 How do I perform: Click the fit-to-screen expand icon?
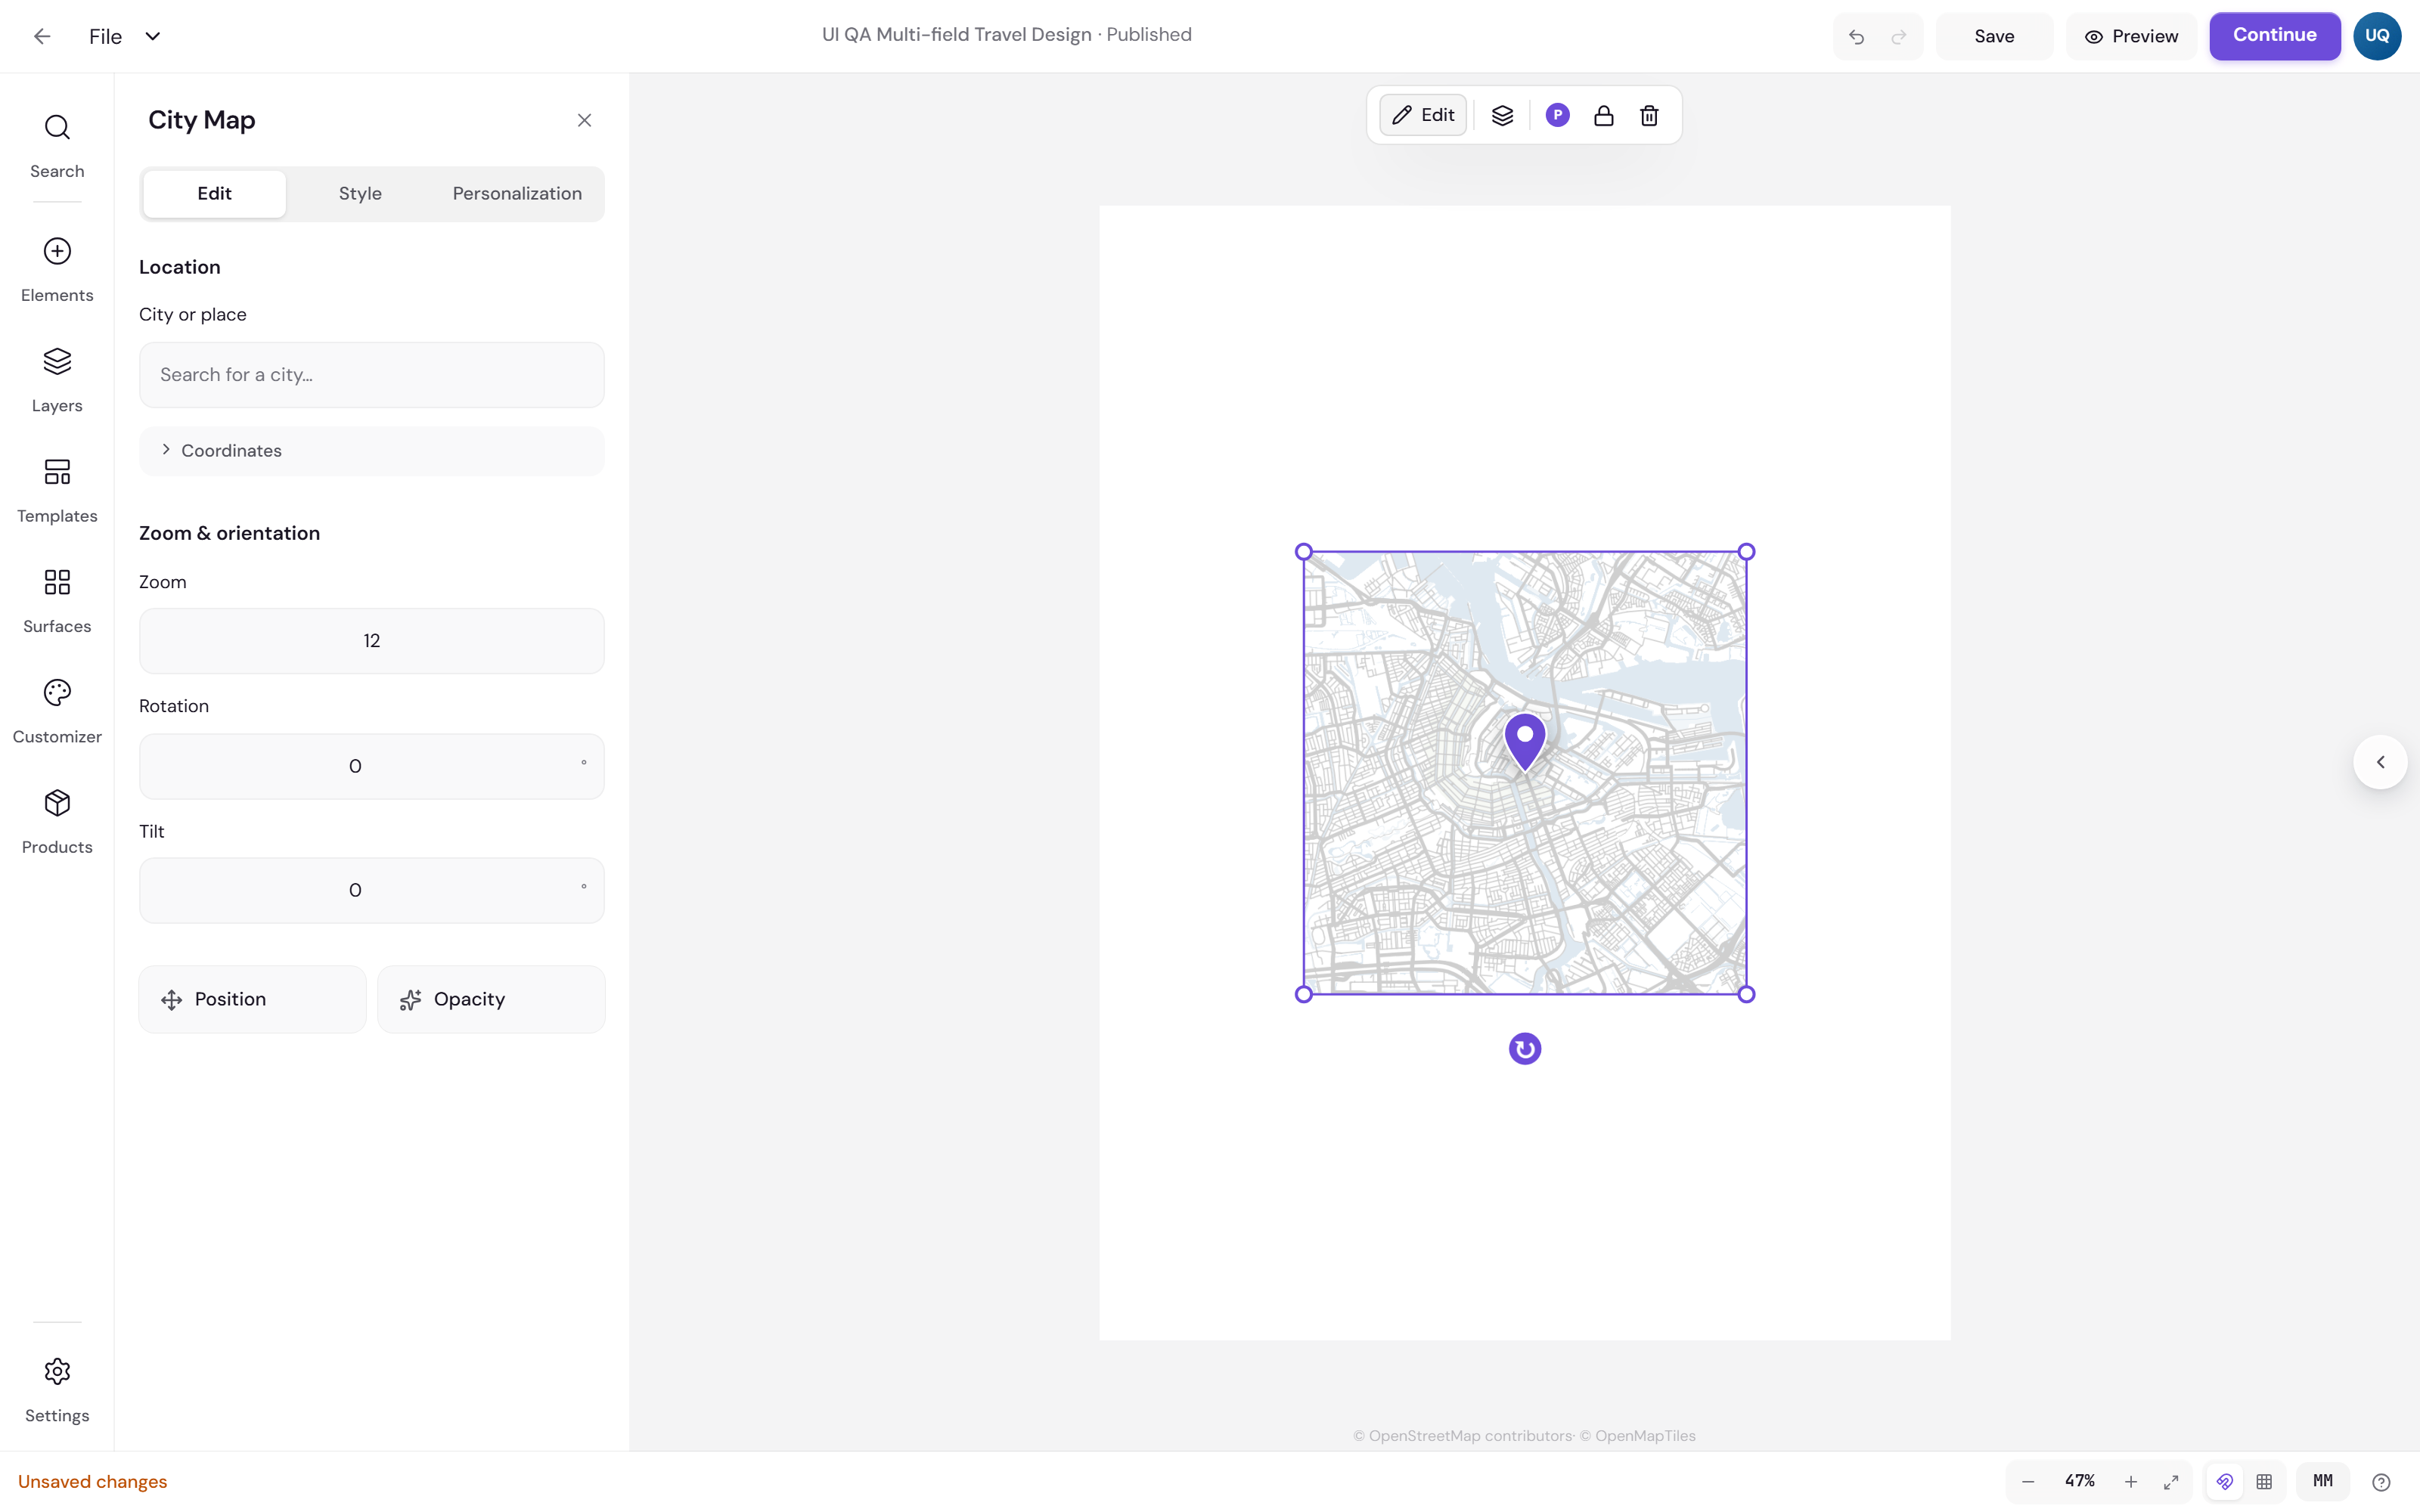point(2171,1481)
